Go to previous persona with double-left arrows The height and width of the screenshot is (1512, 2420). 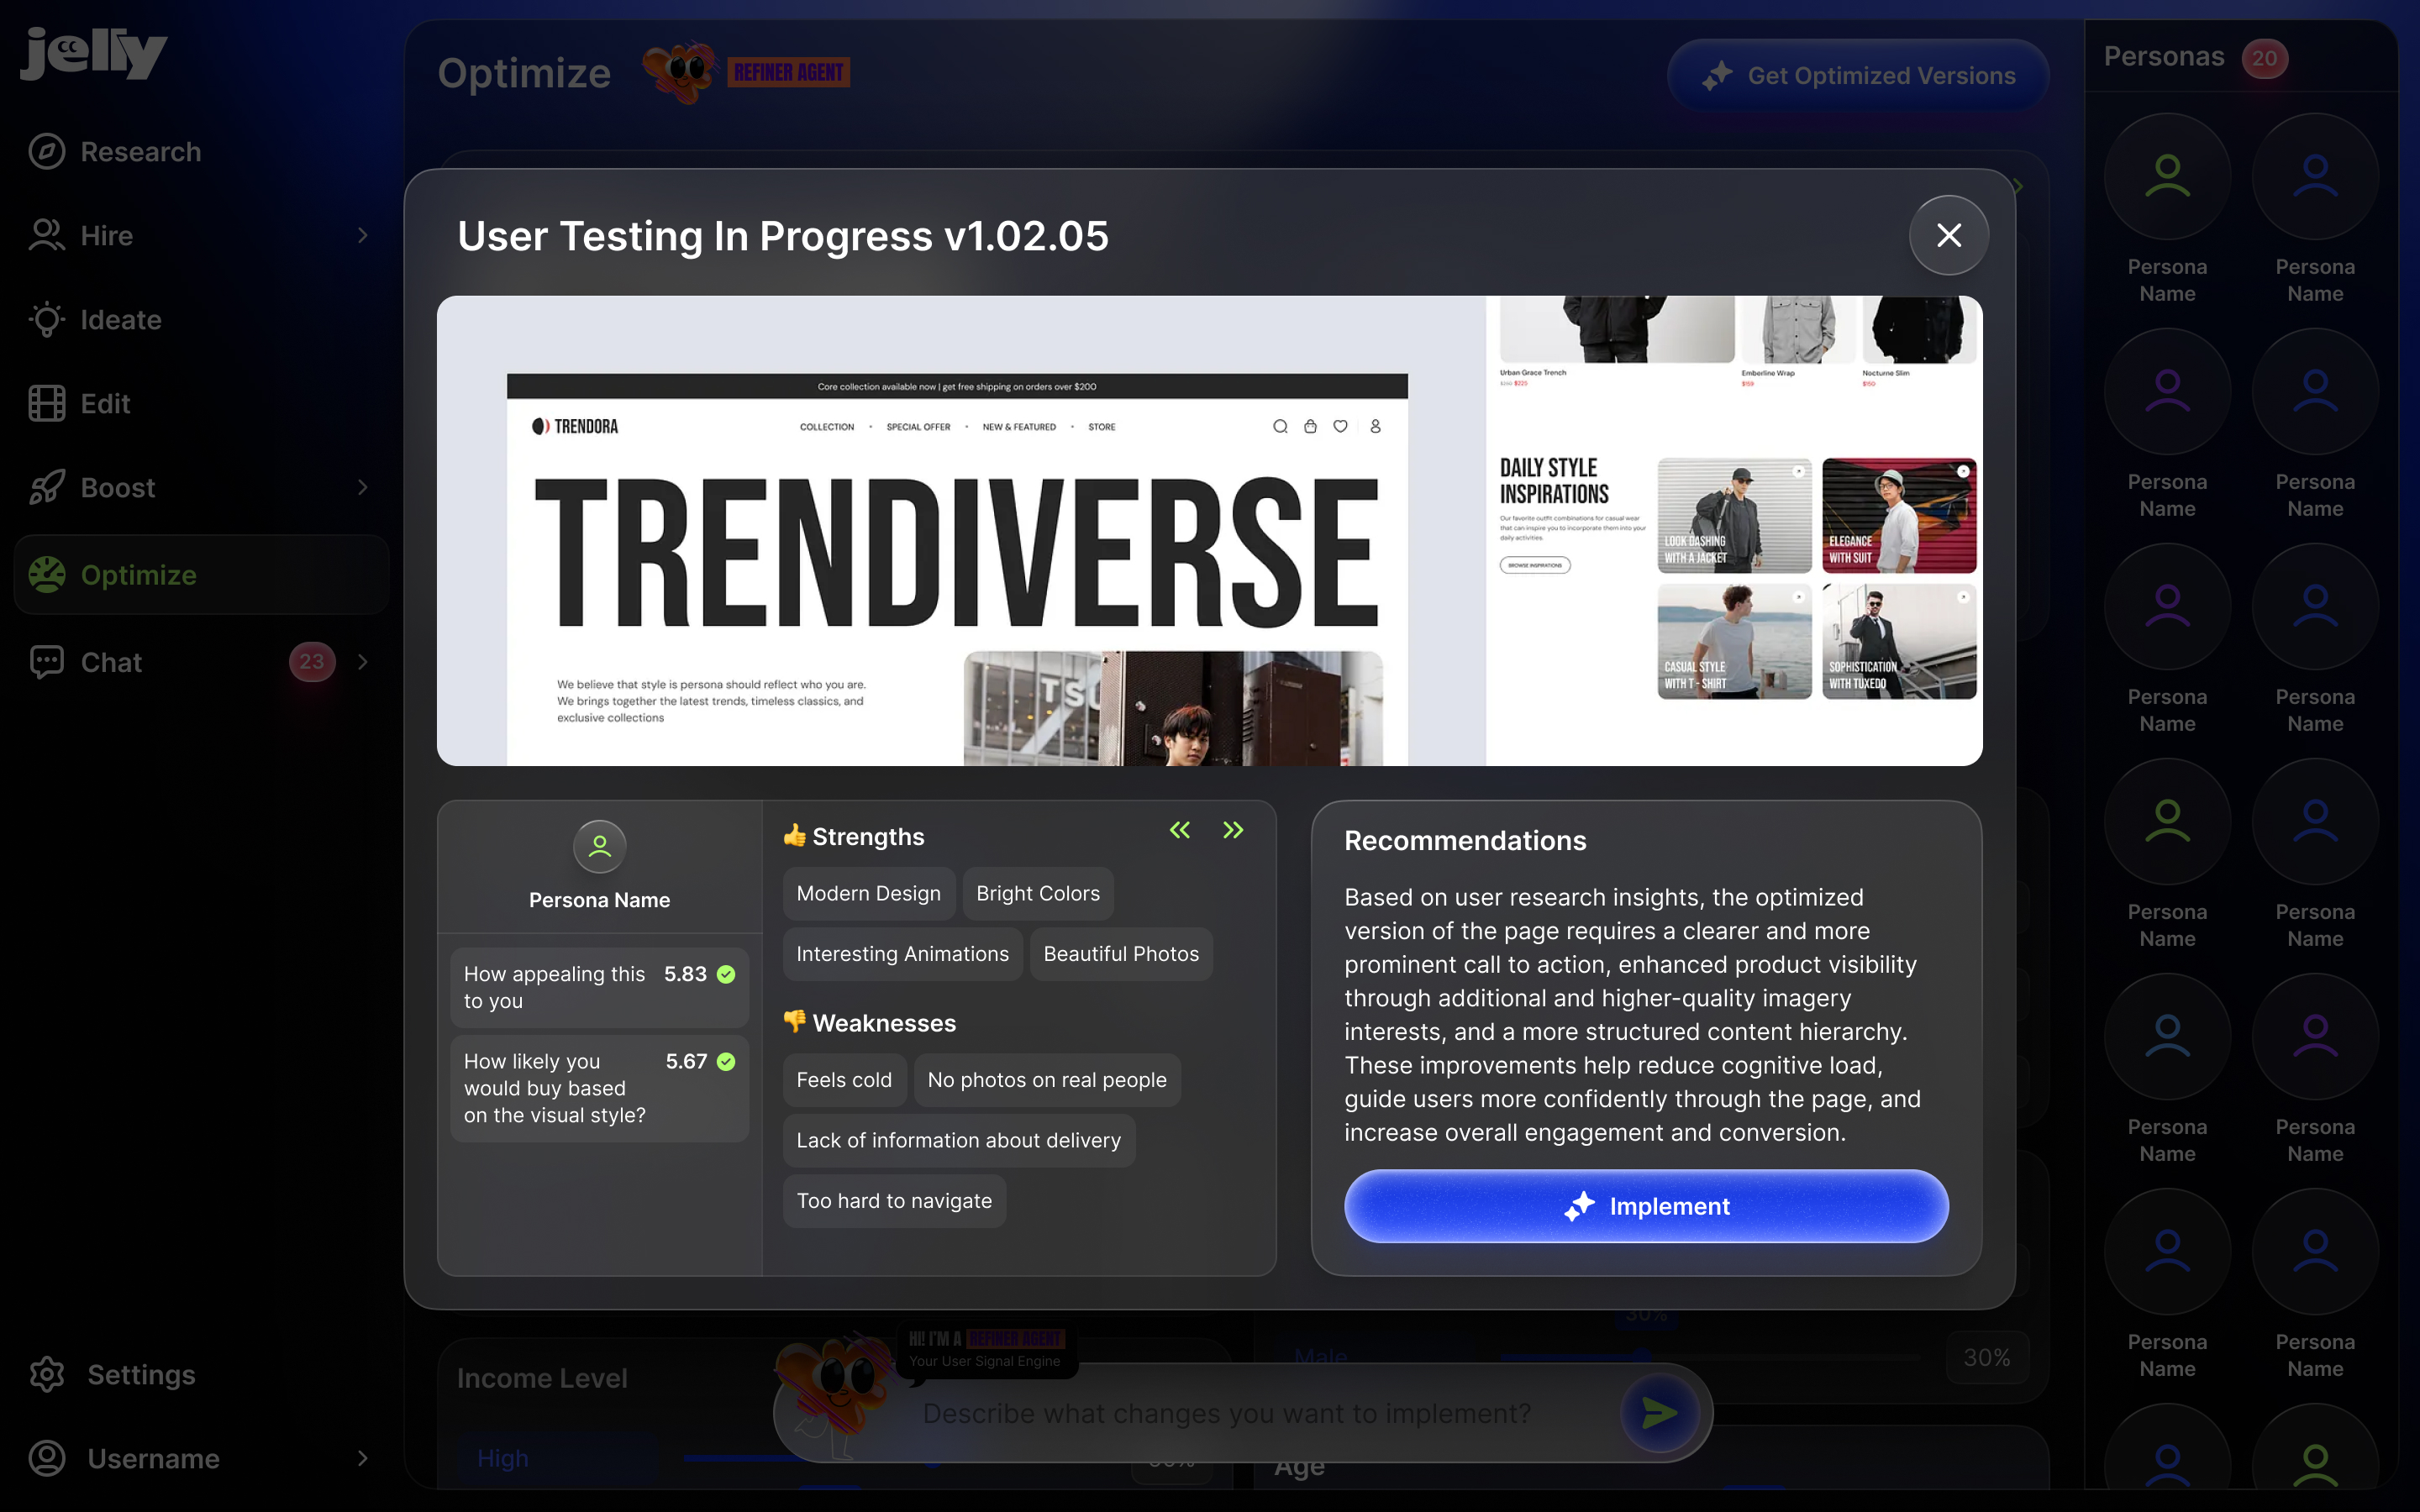pyautogui.click(x=1180, y=831)
